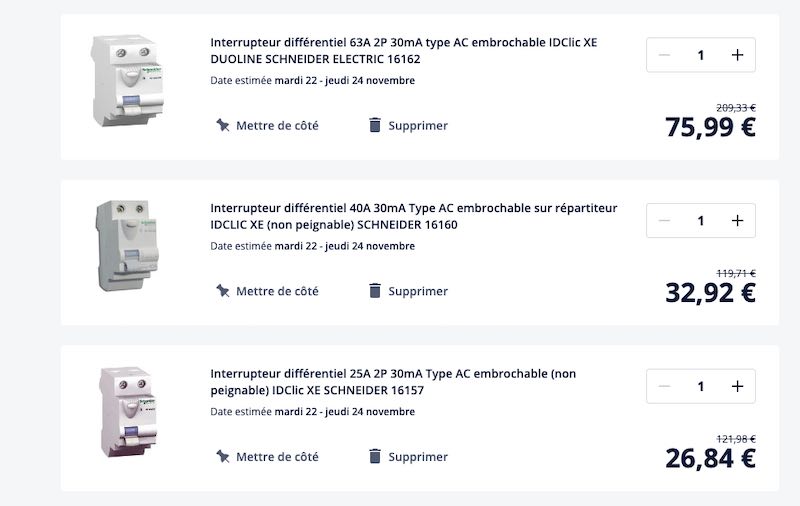Click the 40A interrupteur product image
Viewport: 800px width, 506px height.
click(128, 246)
